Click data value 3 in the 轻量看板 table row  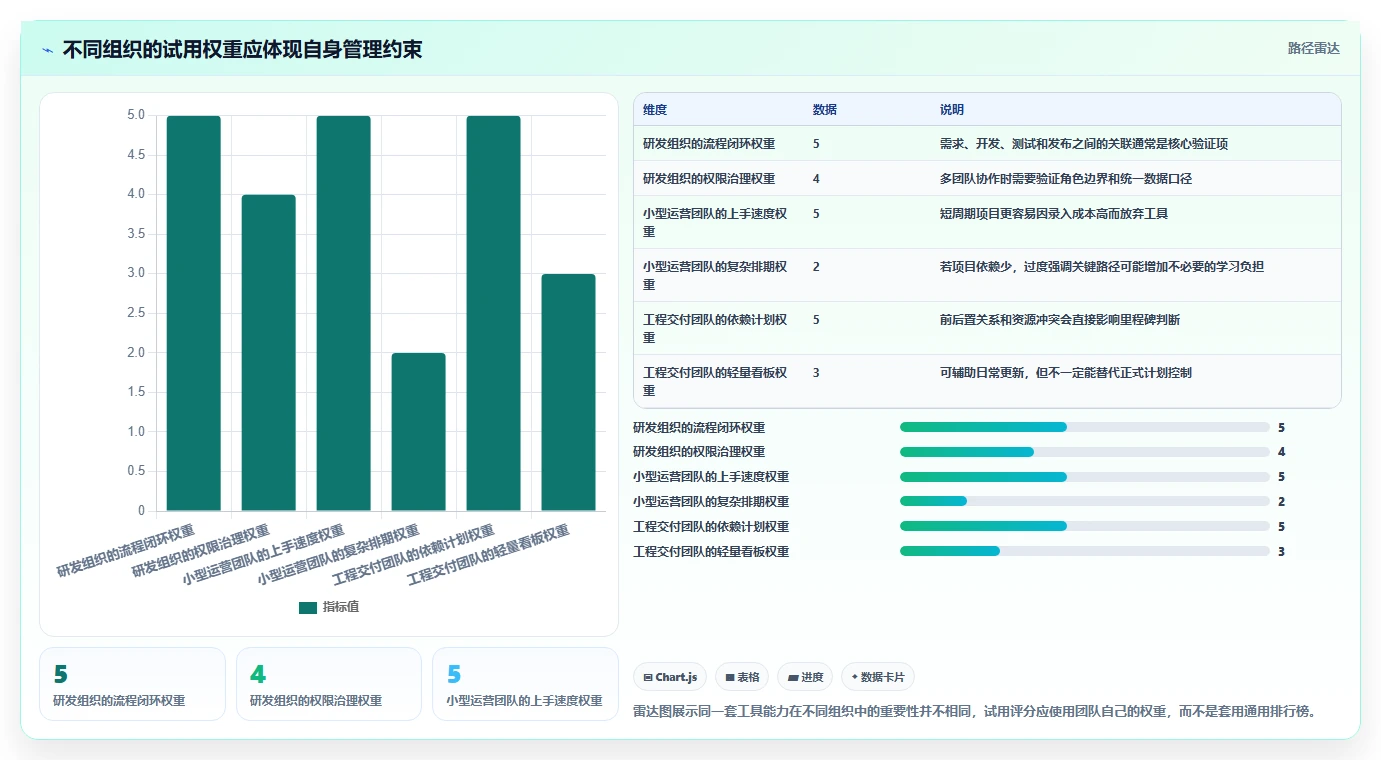coord(816,373)
